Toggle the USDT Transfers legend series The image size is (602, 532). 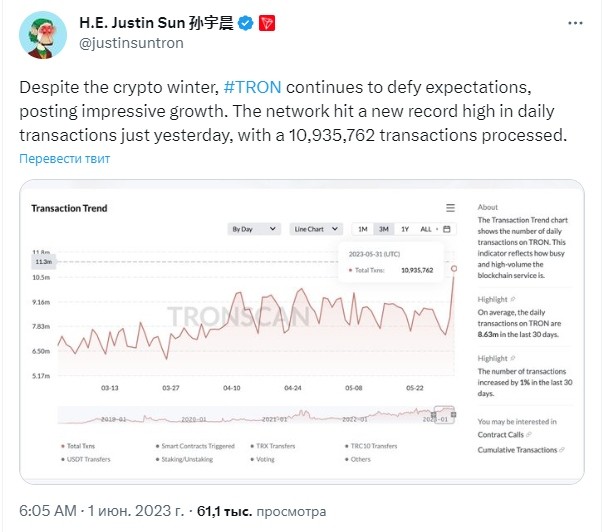[x=86, y=459]
